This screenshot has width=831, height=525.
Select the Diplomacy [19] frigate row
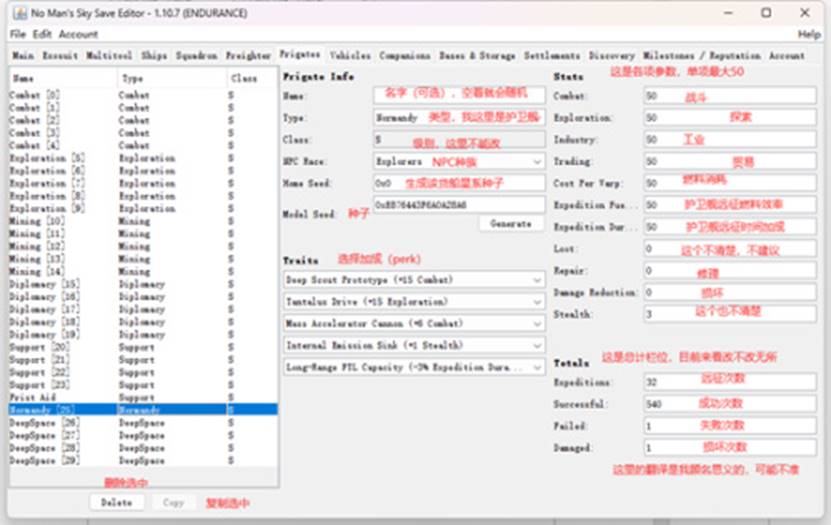143,335
